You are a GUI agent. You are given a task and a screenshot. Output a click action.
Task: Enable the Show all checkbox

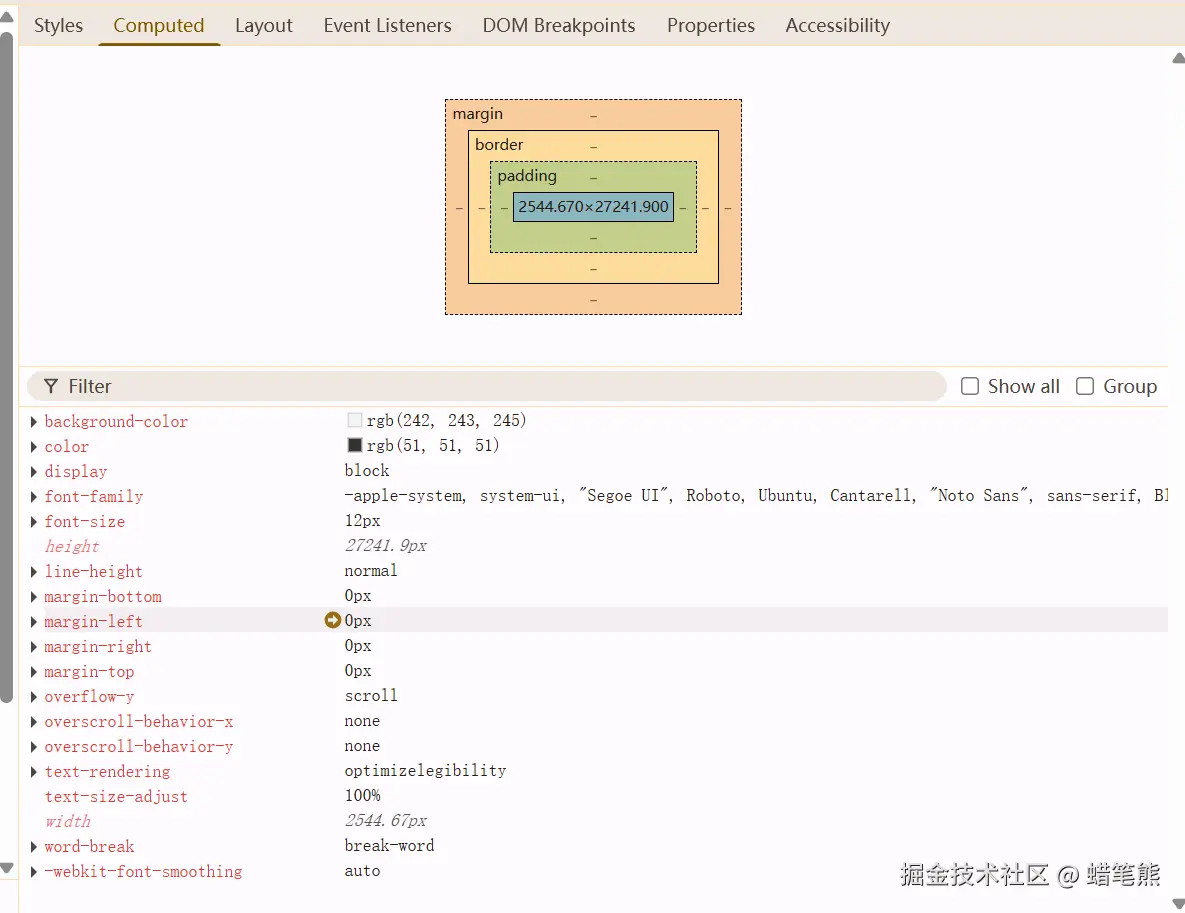[969, 386]
